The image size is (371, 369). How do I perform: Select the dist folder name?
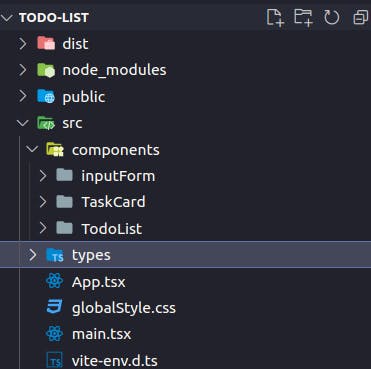click(x=75, y=44)
